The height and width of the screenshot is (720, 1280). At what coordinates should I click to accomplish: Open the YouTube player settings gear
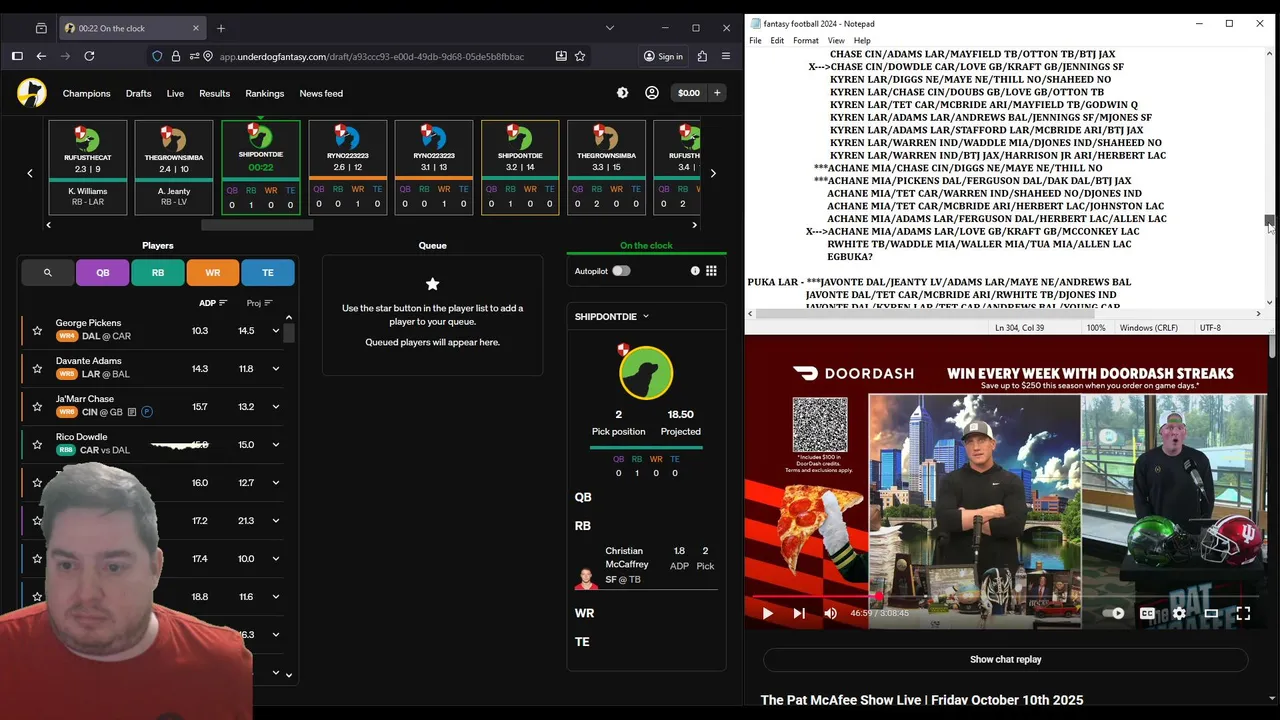pyautogui.click(x=1179, y=613)
